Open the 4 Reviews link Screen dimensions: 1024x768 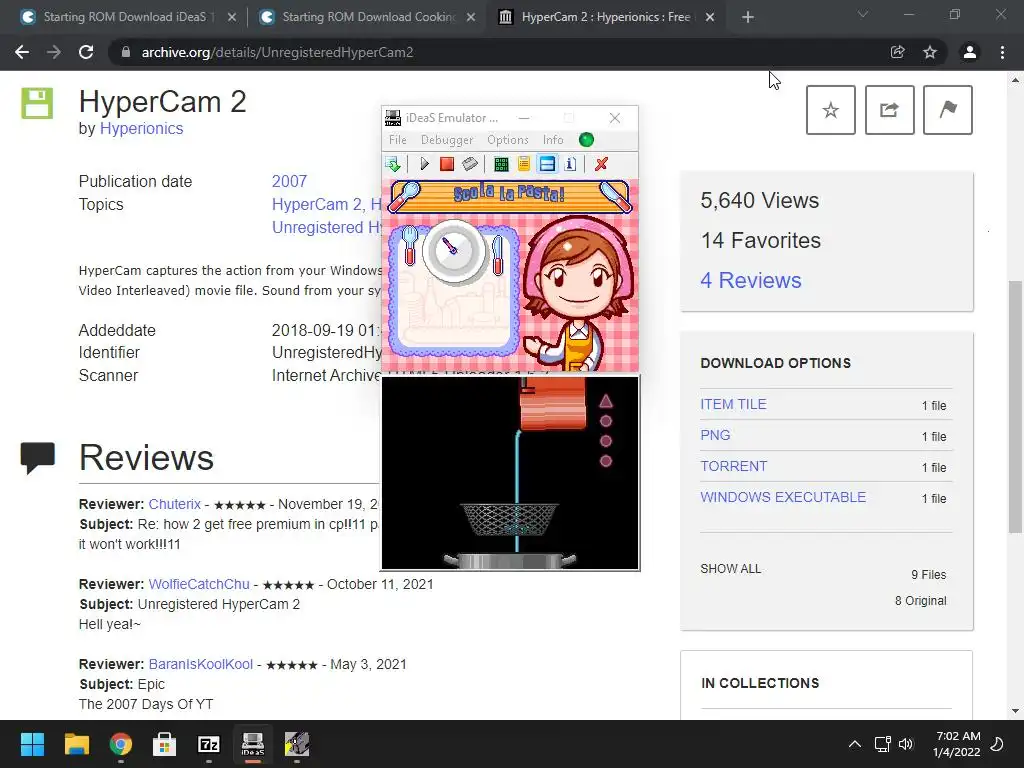750,280
